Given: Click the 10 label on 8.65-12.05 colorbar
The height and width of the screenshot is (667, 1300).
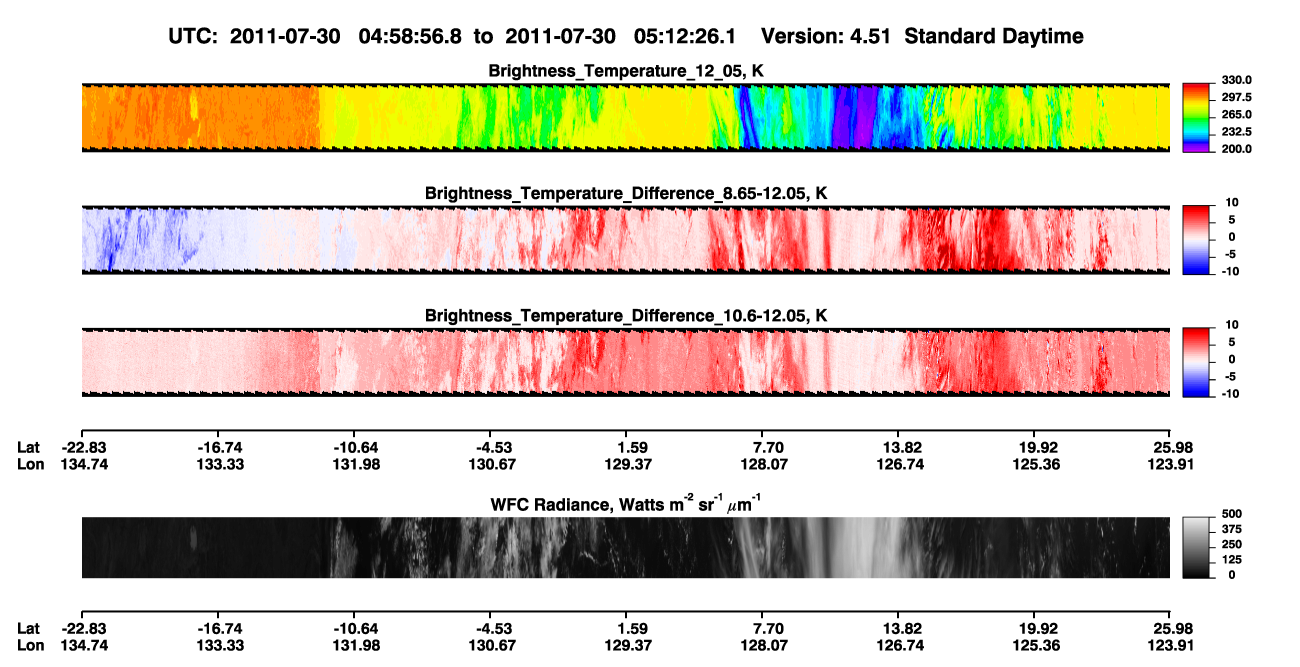Looking at the screenshot, I should click(x=1233, y=203).
